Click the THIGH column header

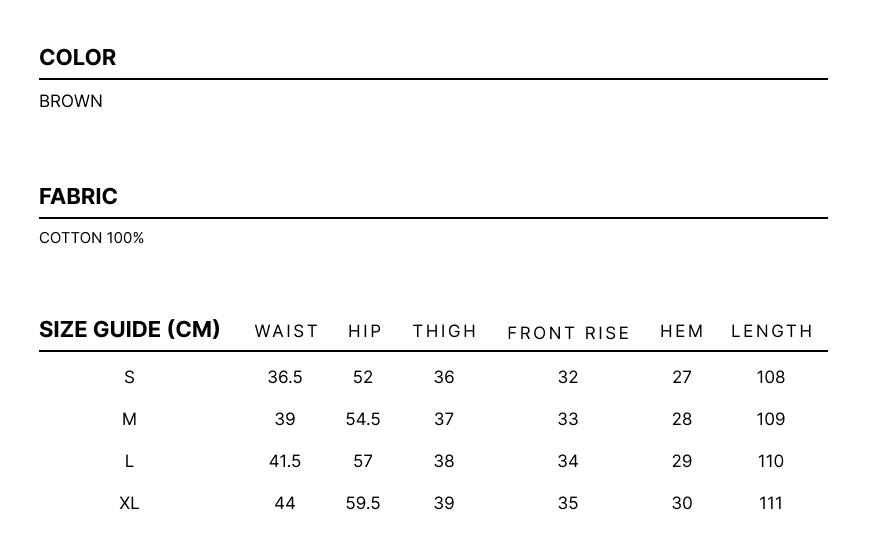point(445,331)
